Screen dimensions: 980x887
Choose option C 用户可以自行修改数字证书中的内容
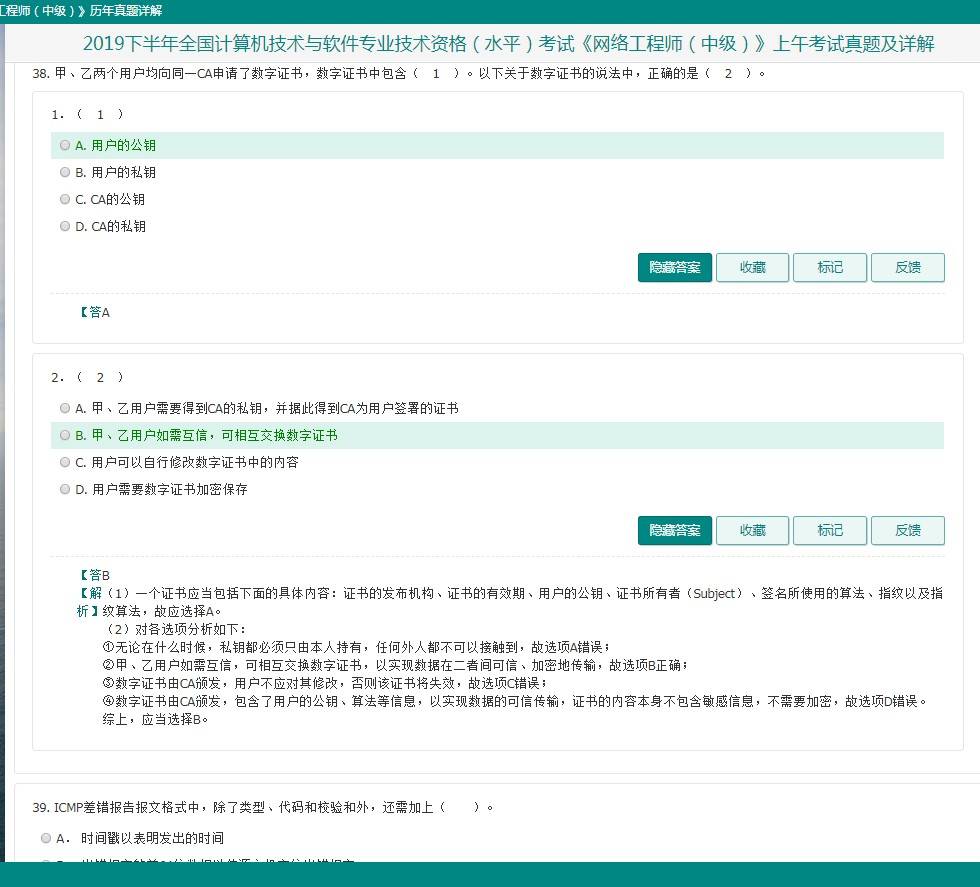pos(65,462)
